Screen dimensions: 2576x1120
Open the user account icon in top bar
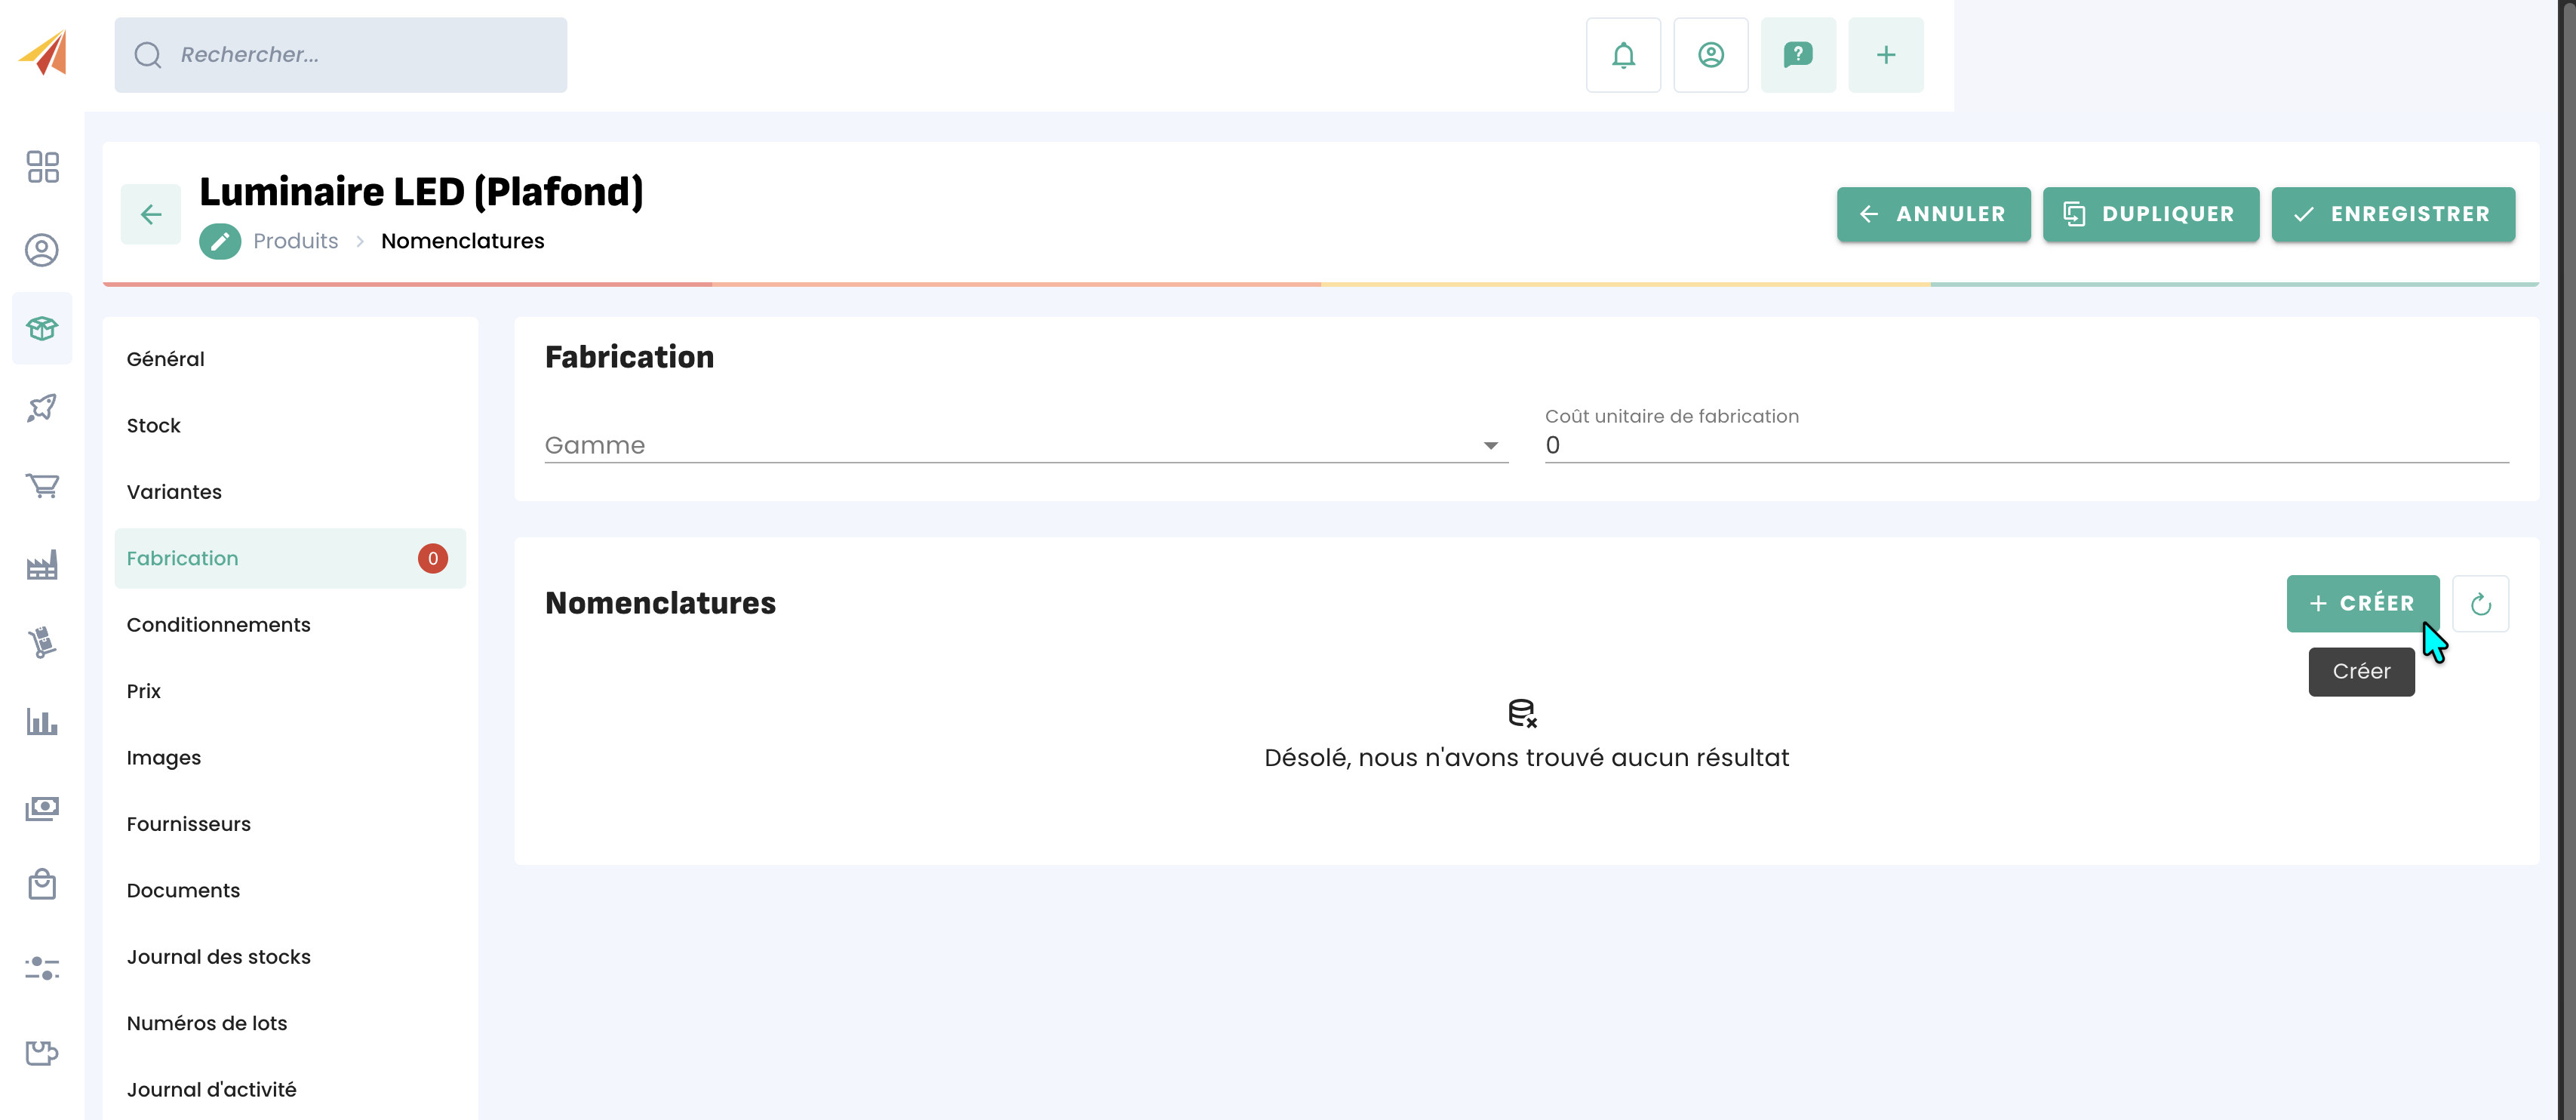pyautogui.click(x=1710, y=55)
